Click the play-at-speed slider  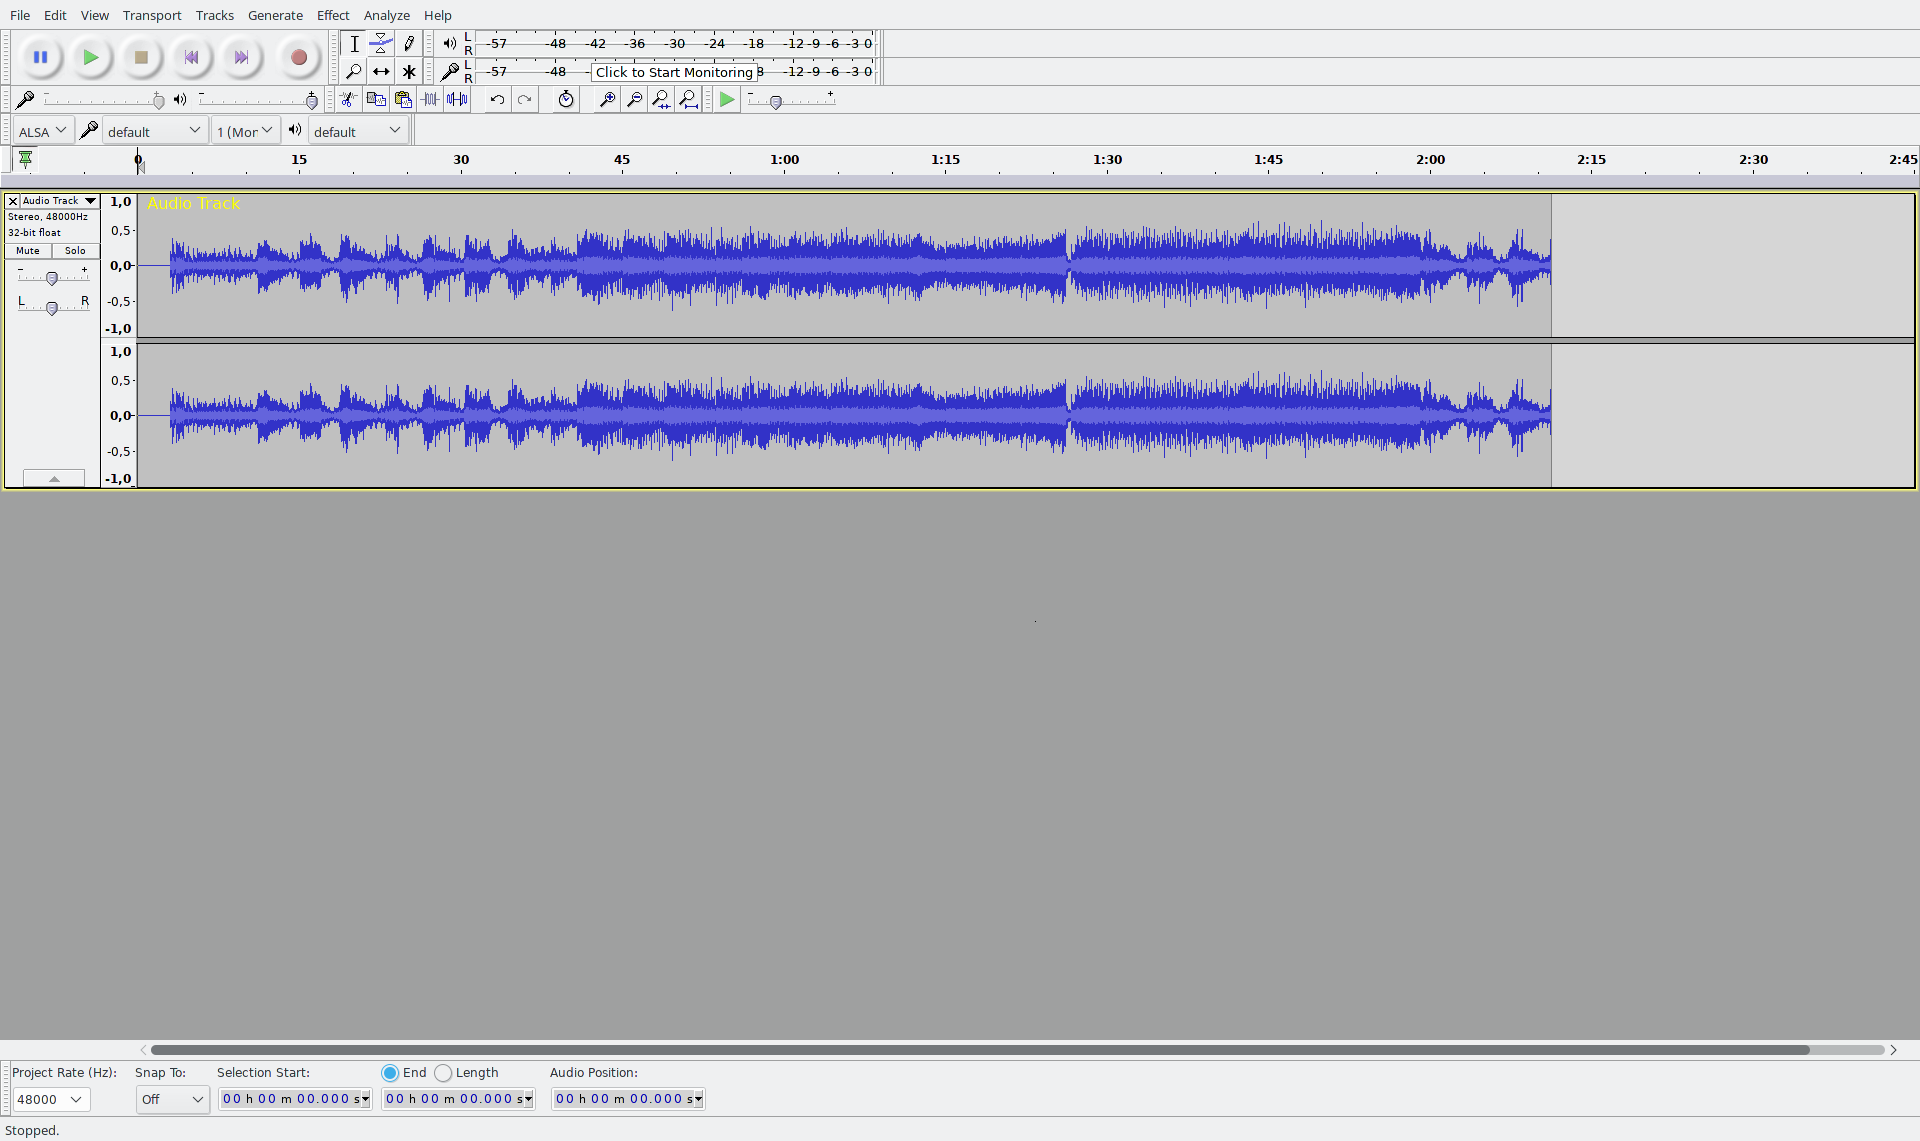790,99
